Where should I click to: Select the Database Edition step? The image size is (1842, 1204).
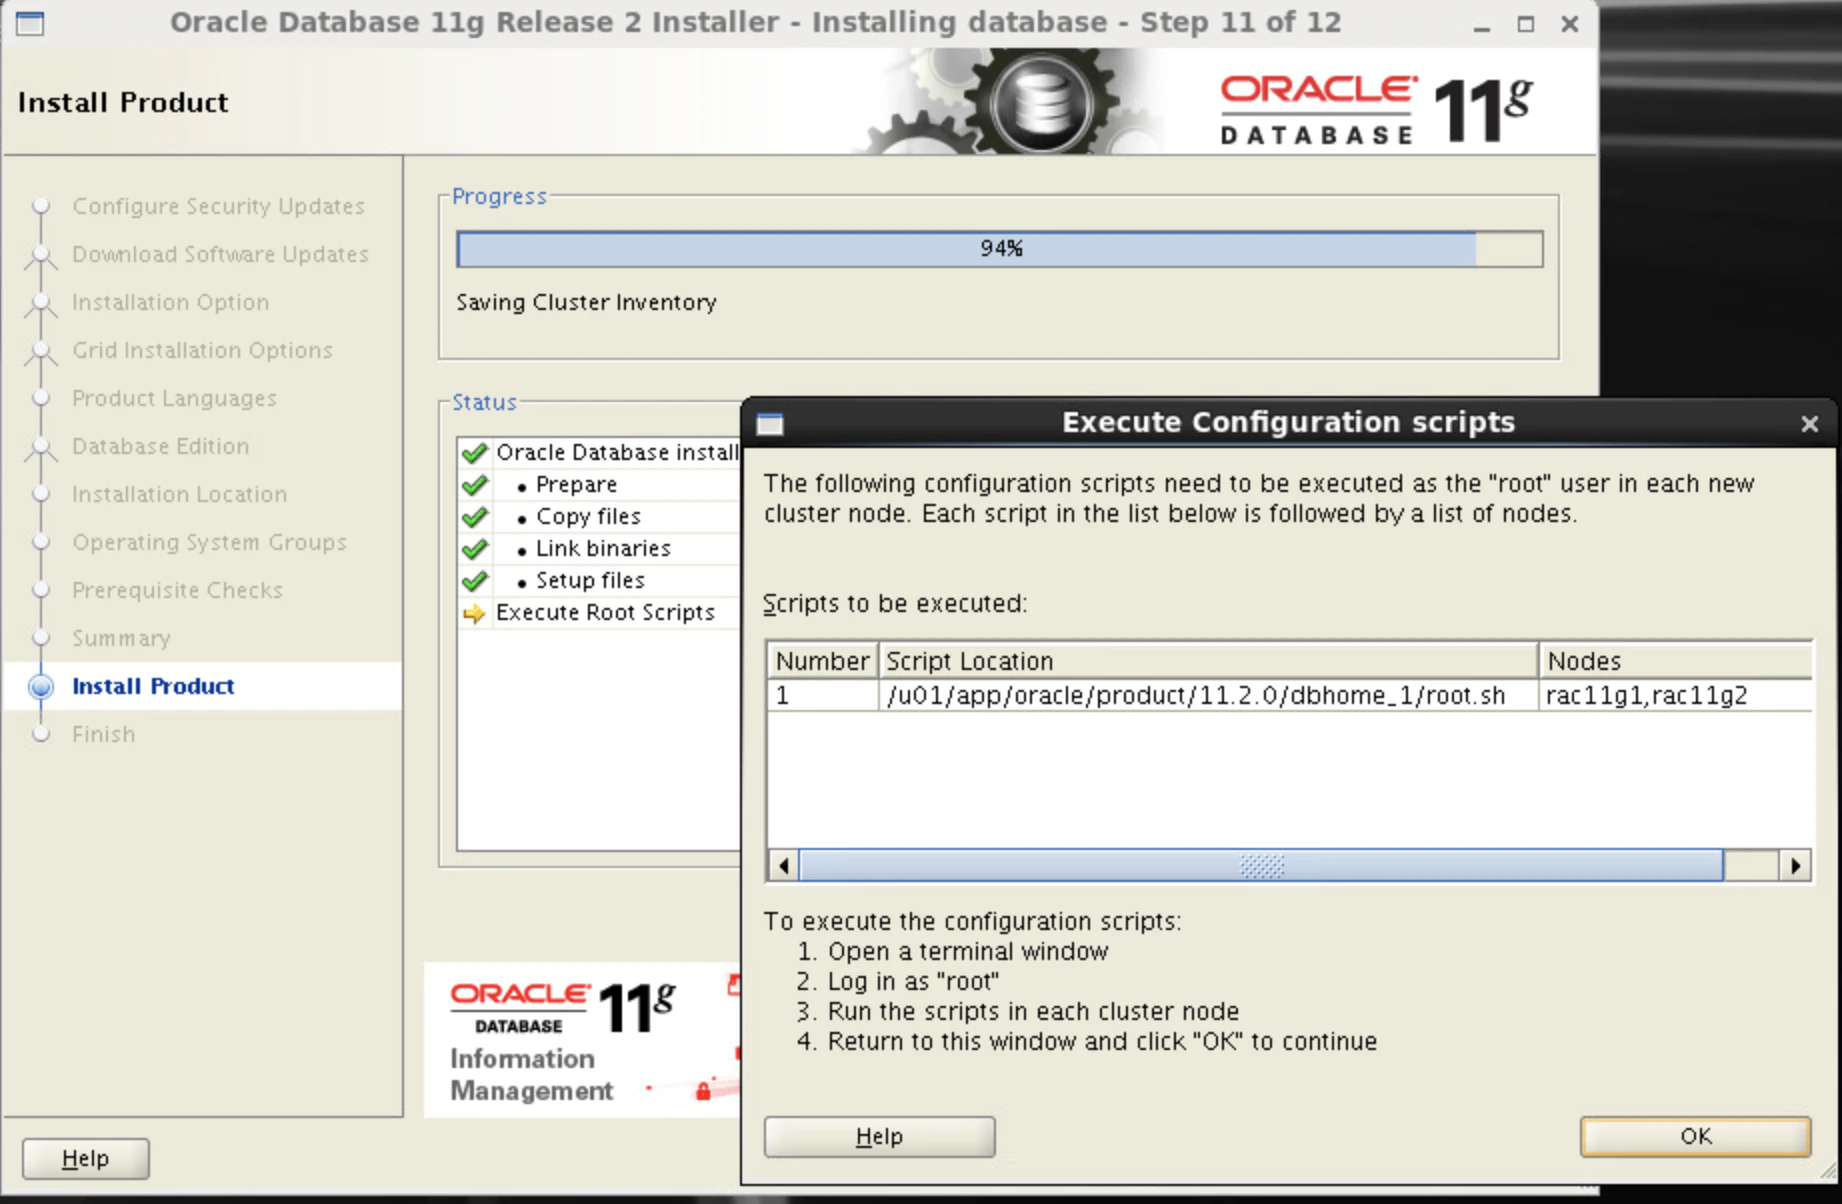point(160,446)
